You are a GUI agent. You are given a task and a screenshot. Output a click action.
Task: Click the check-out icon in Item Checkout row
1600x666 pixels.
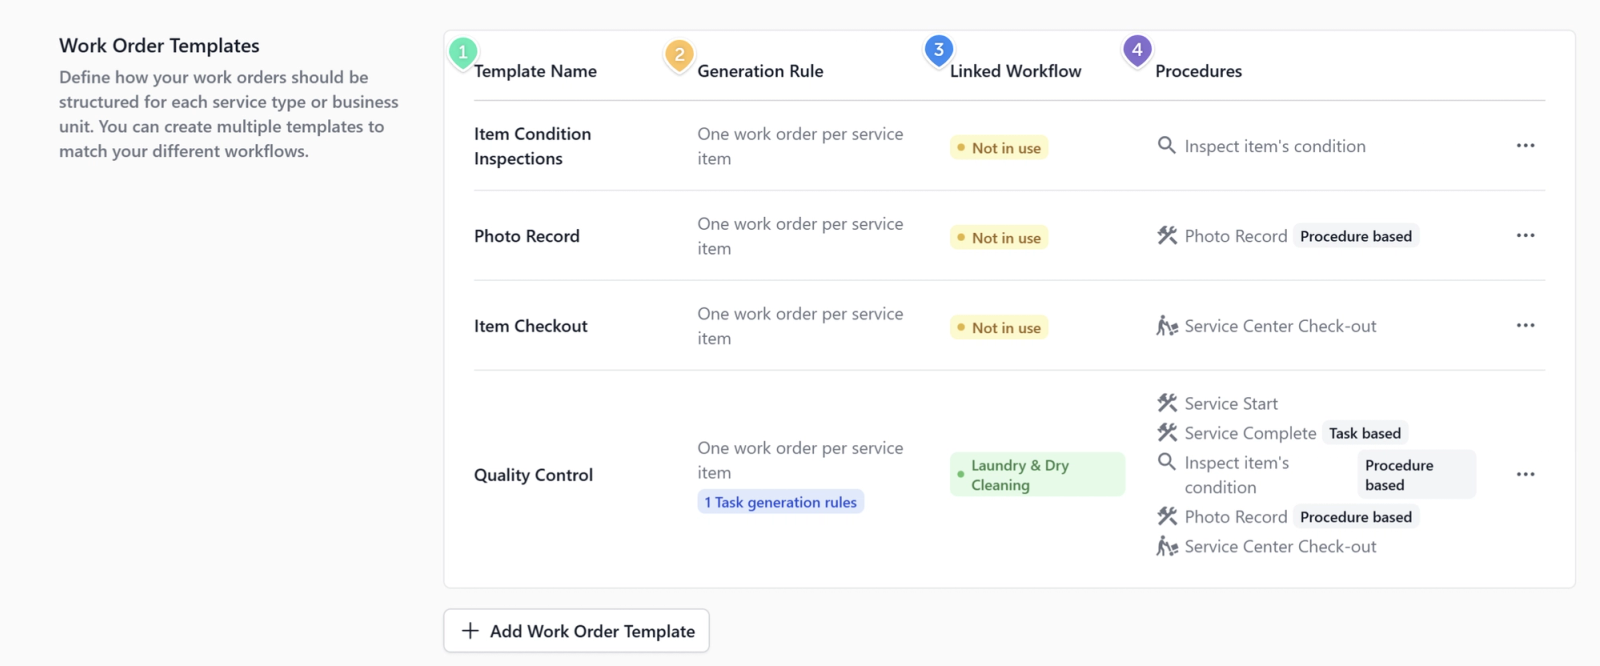coord(1167,326)
